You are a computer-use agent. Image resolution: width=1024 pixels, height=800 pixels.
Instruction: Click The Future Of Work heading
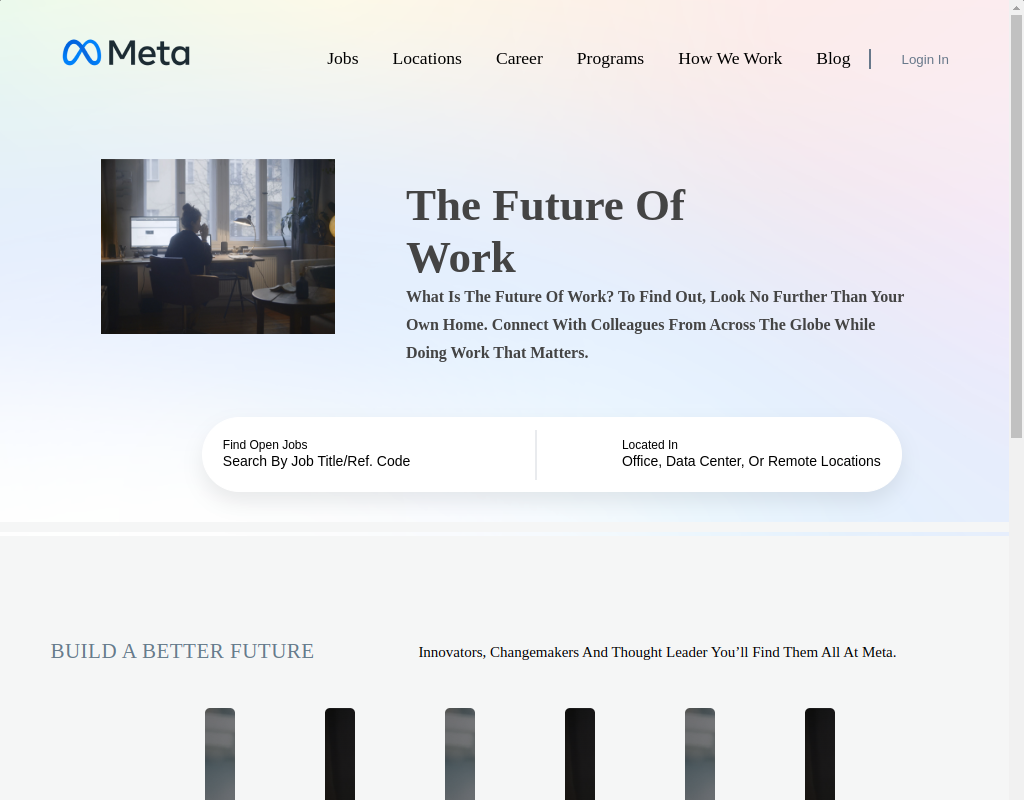(545, 231)
